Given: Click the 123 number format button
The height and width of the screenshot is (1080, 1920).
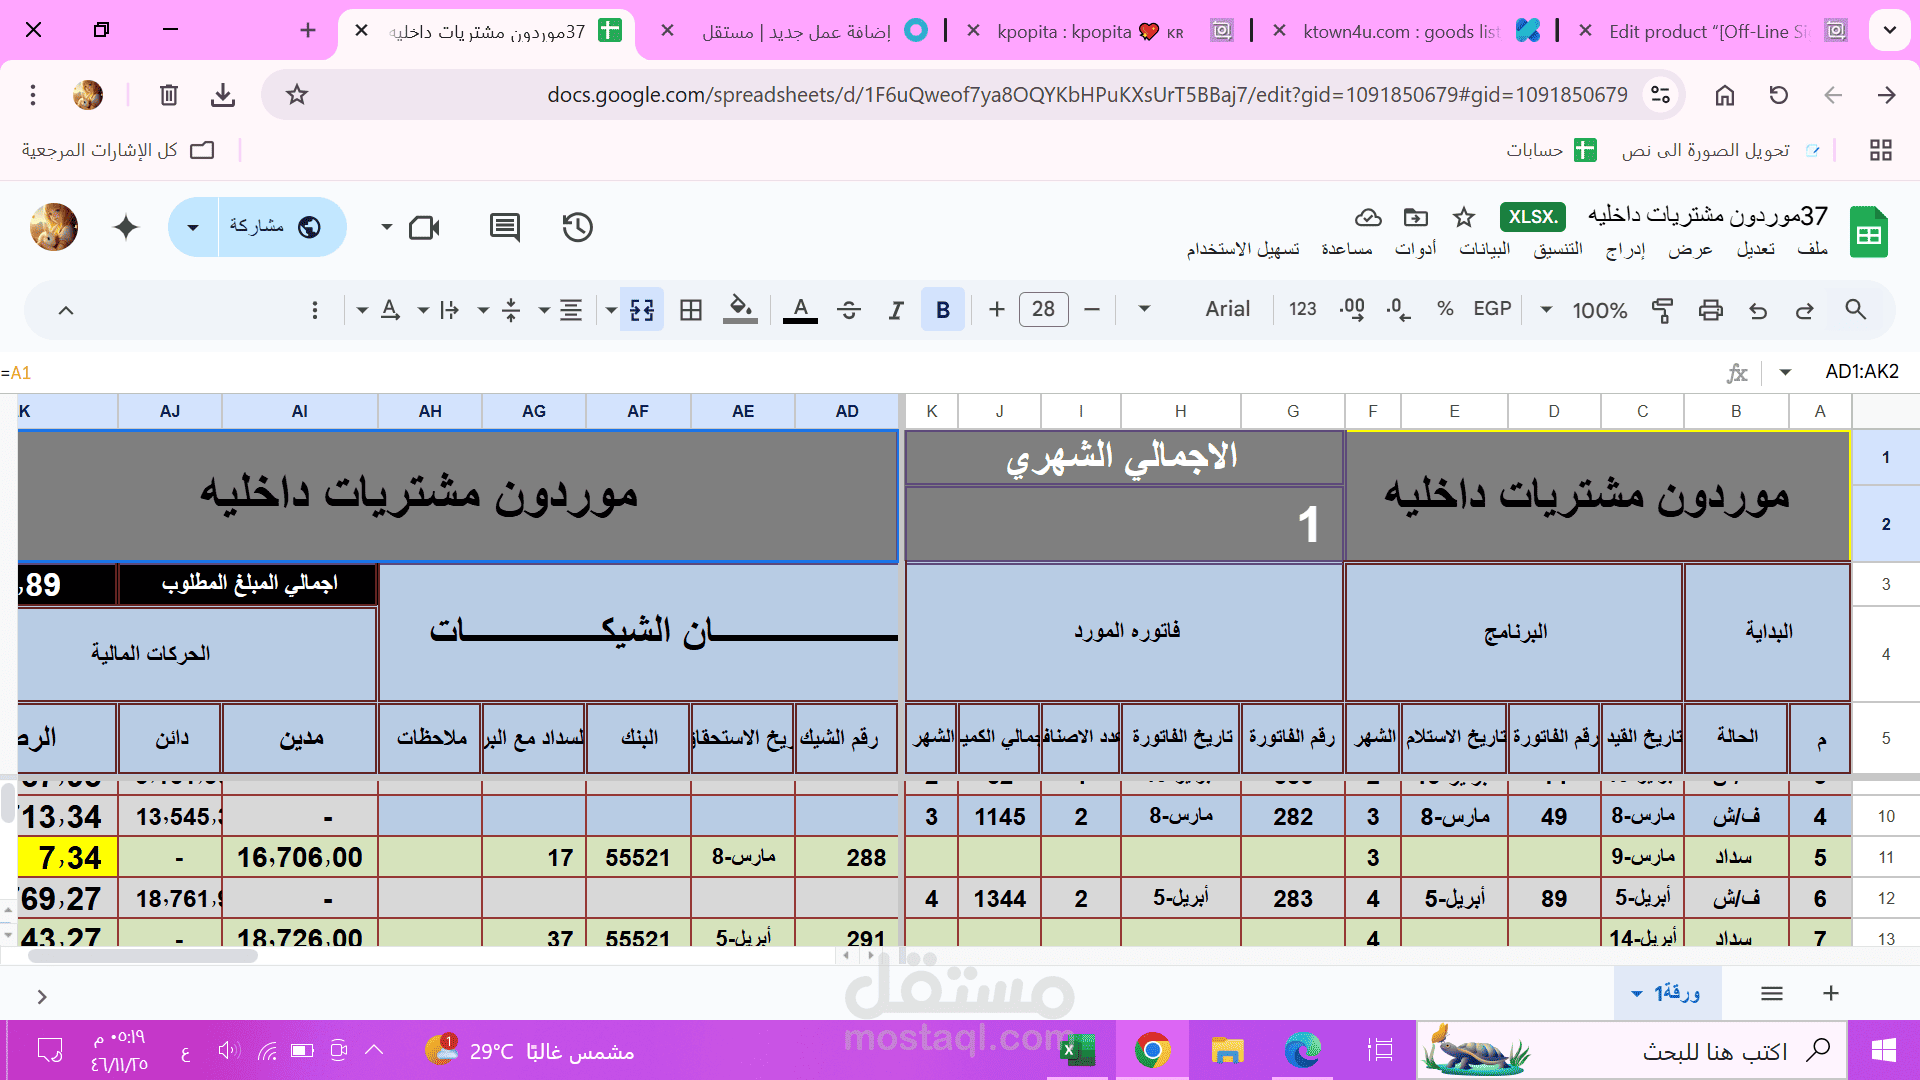Looking at the screenshot, I should (1302, 309).
